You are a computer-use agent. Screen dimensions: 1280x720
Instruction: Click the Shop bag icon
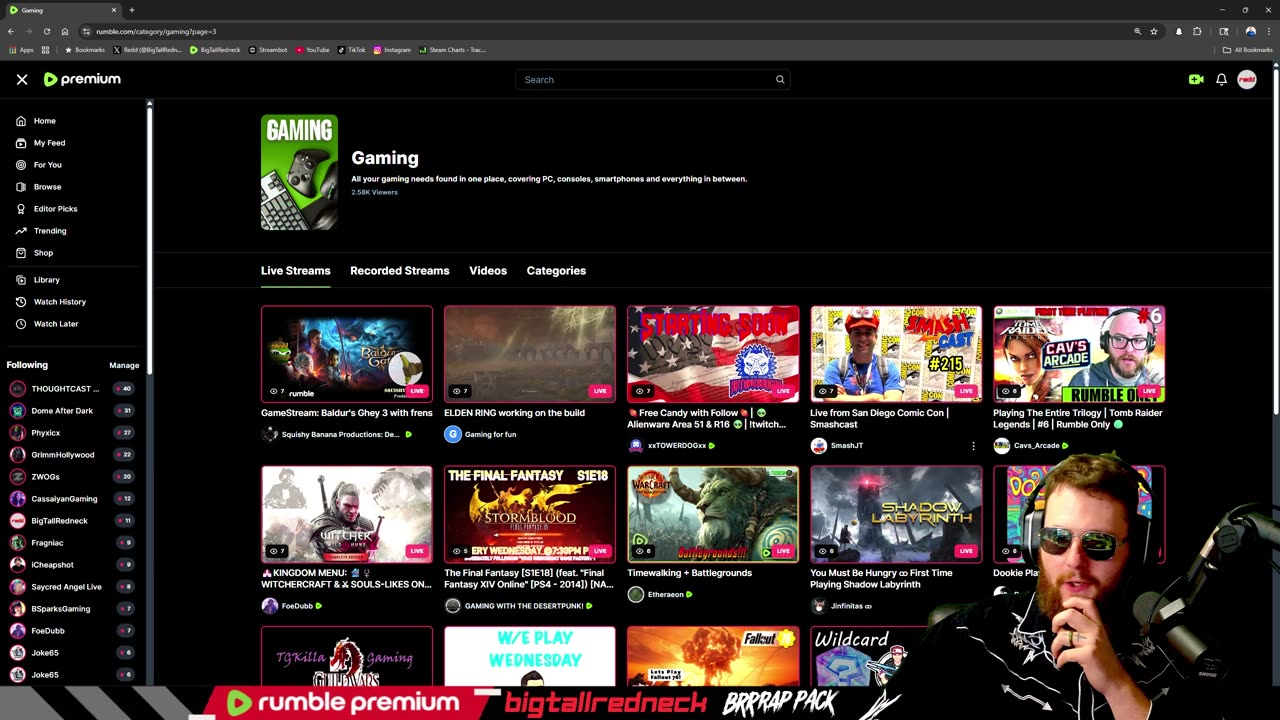point(21,253)
